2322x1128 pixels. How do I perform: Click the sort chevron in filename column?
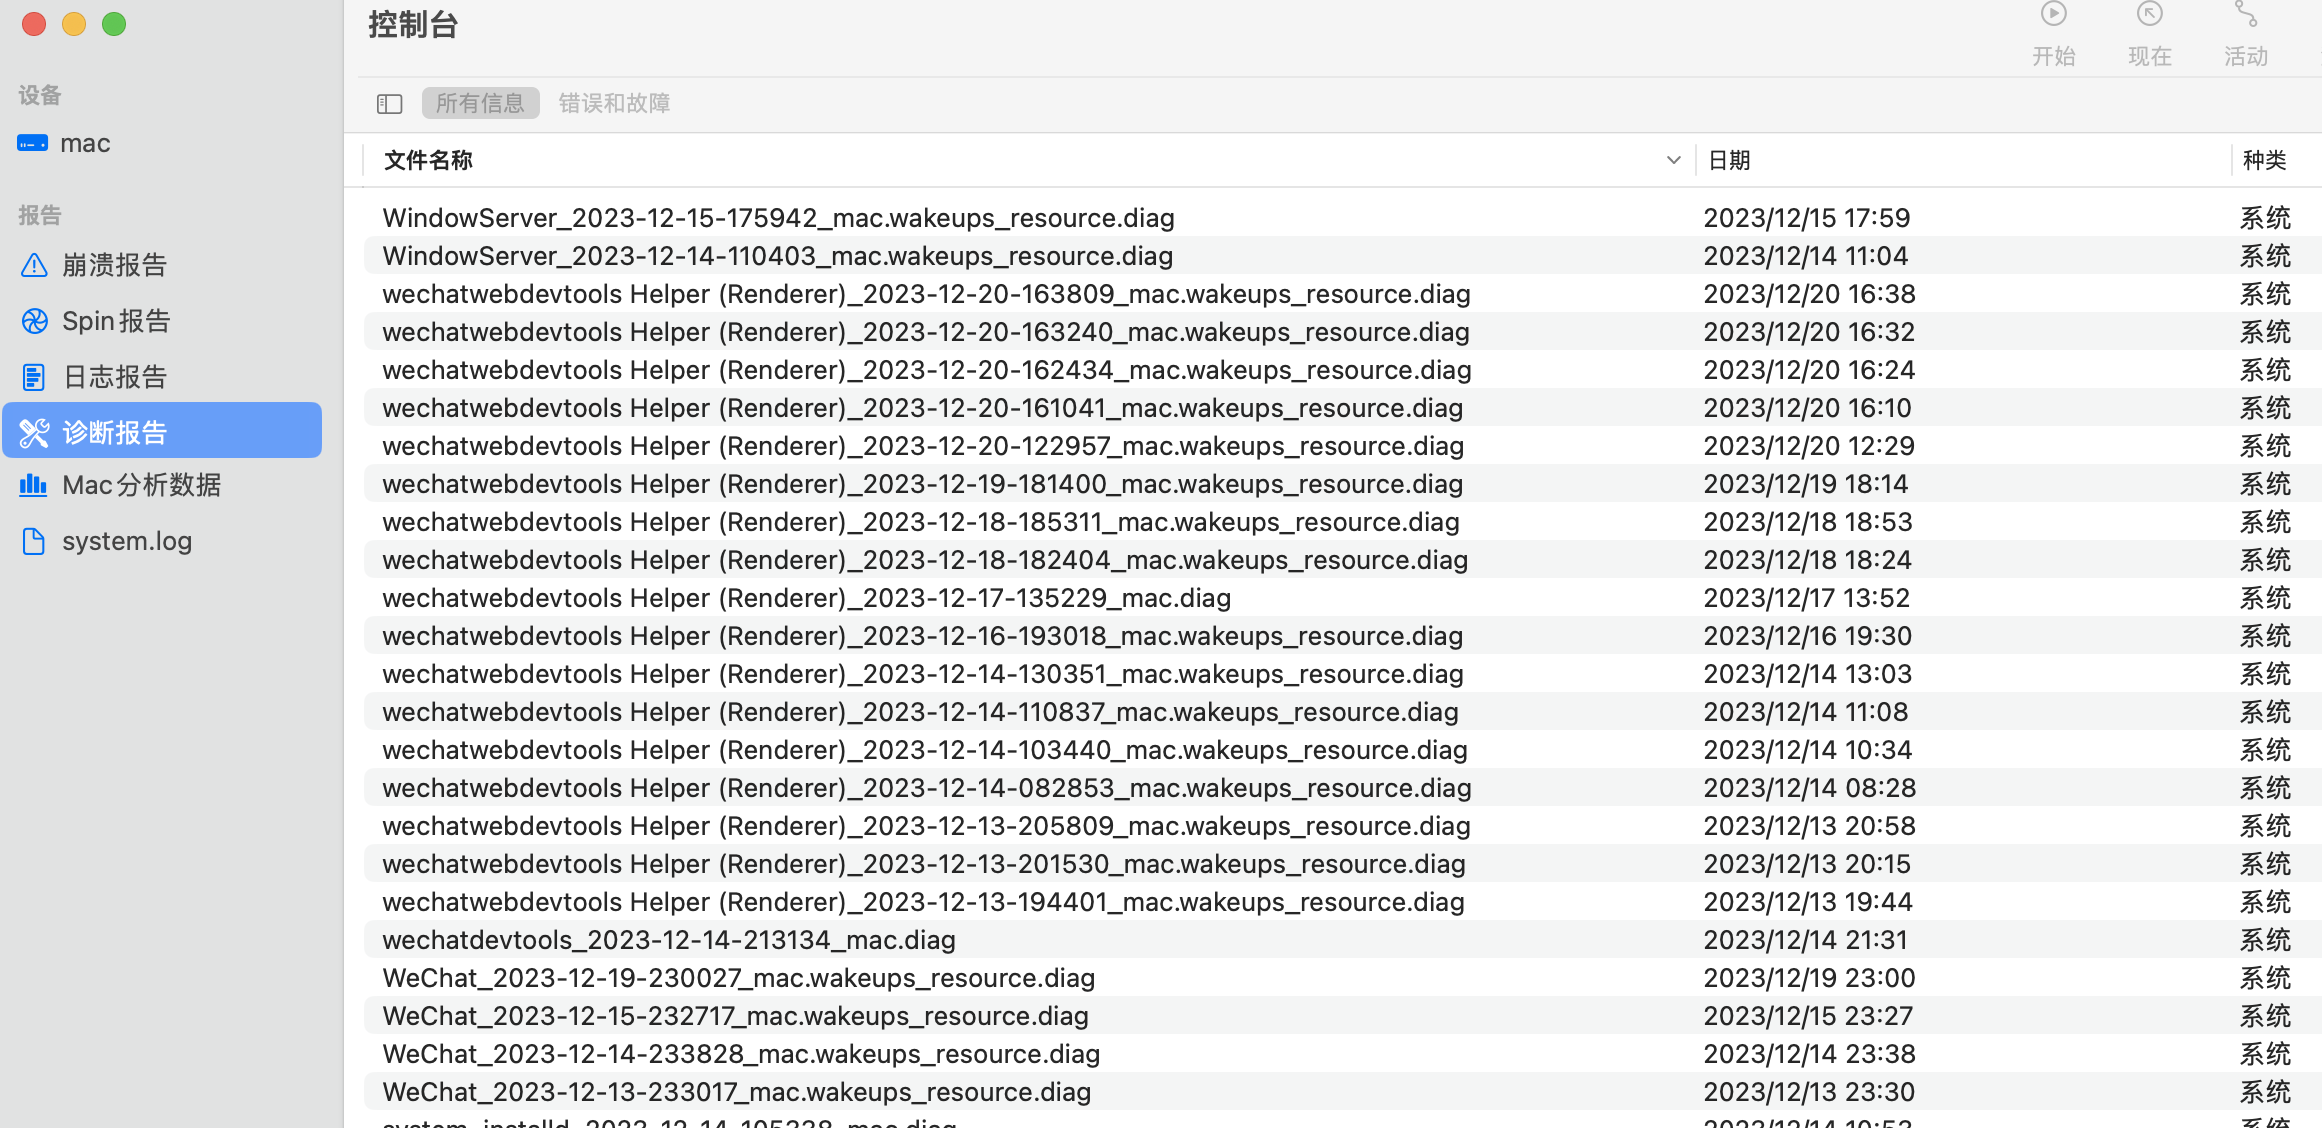tap(1673, 160)
